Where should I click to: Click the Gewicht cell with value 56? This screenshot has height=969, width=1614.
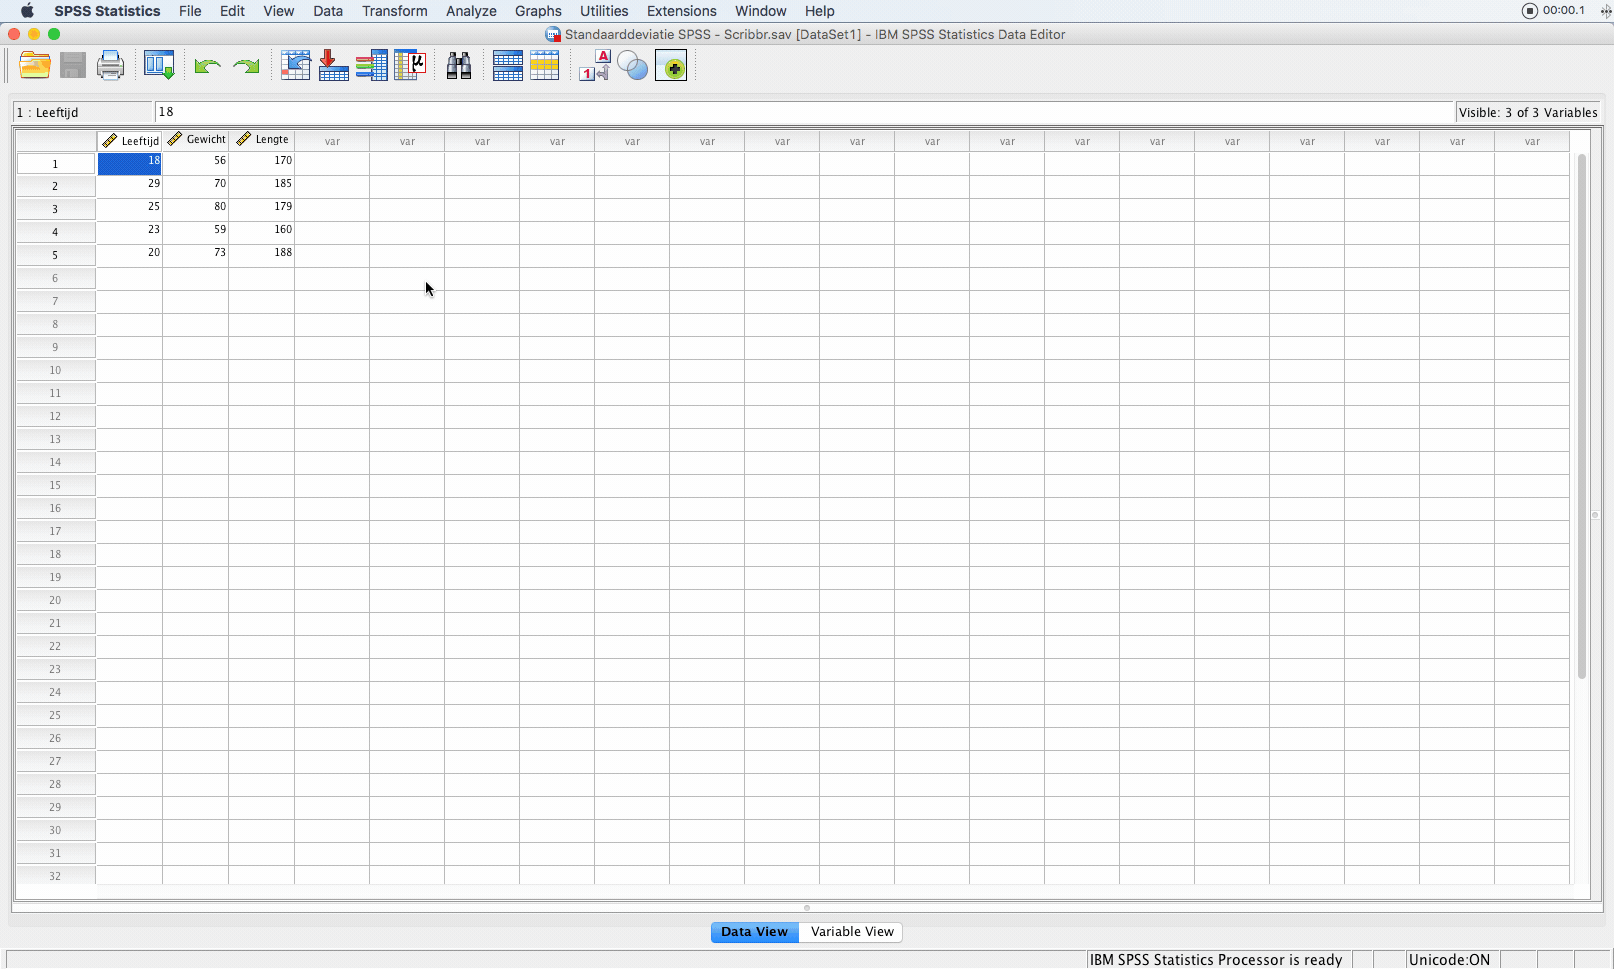(x=196, y=163)
